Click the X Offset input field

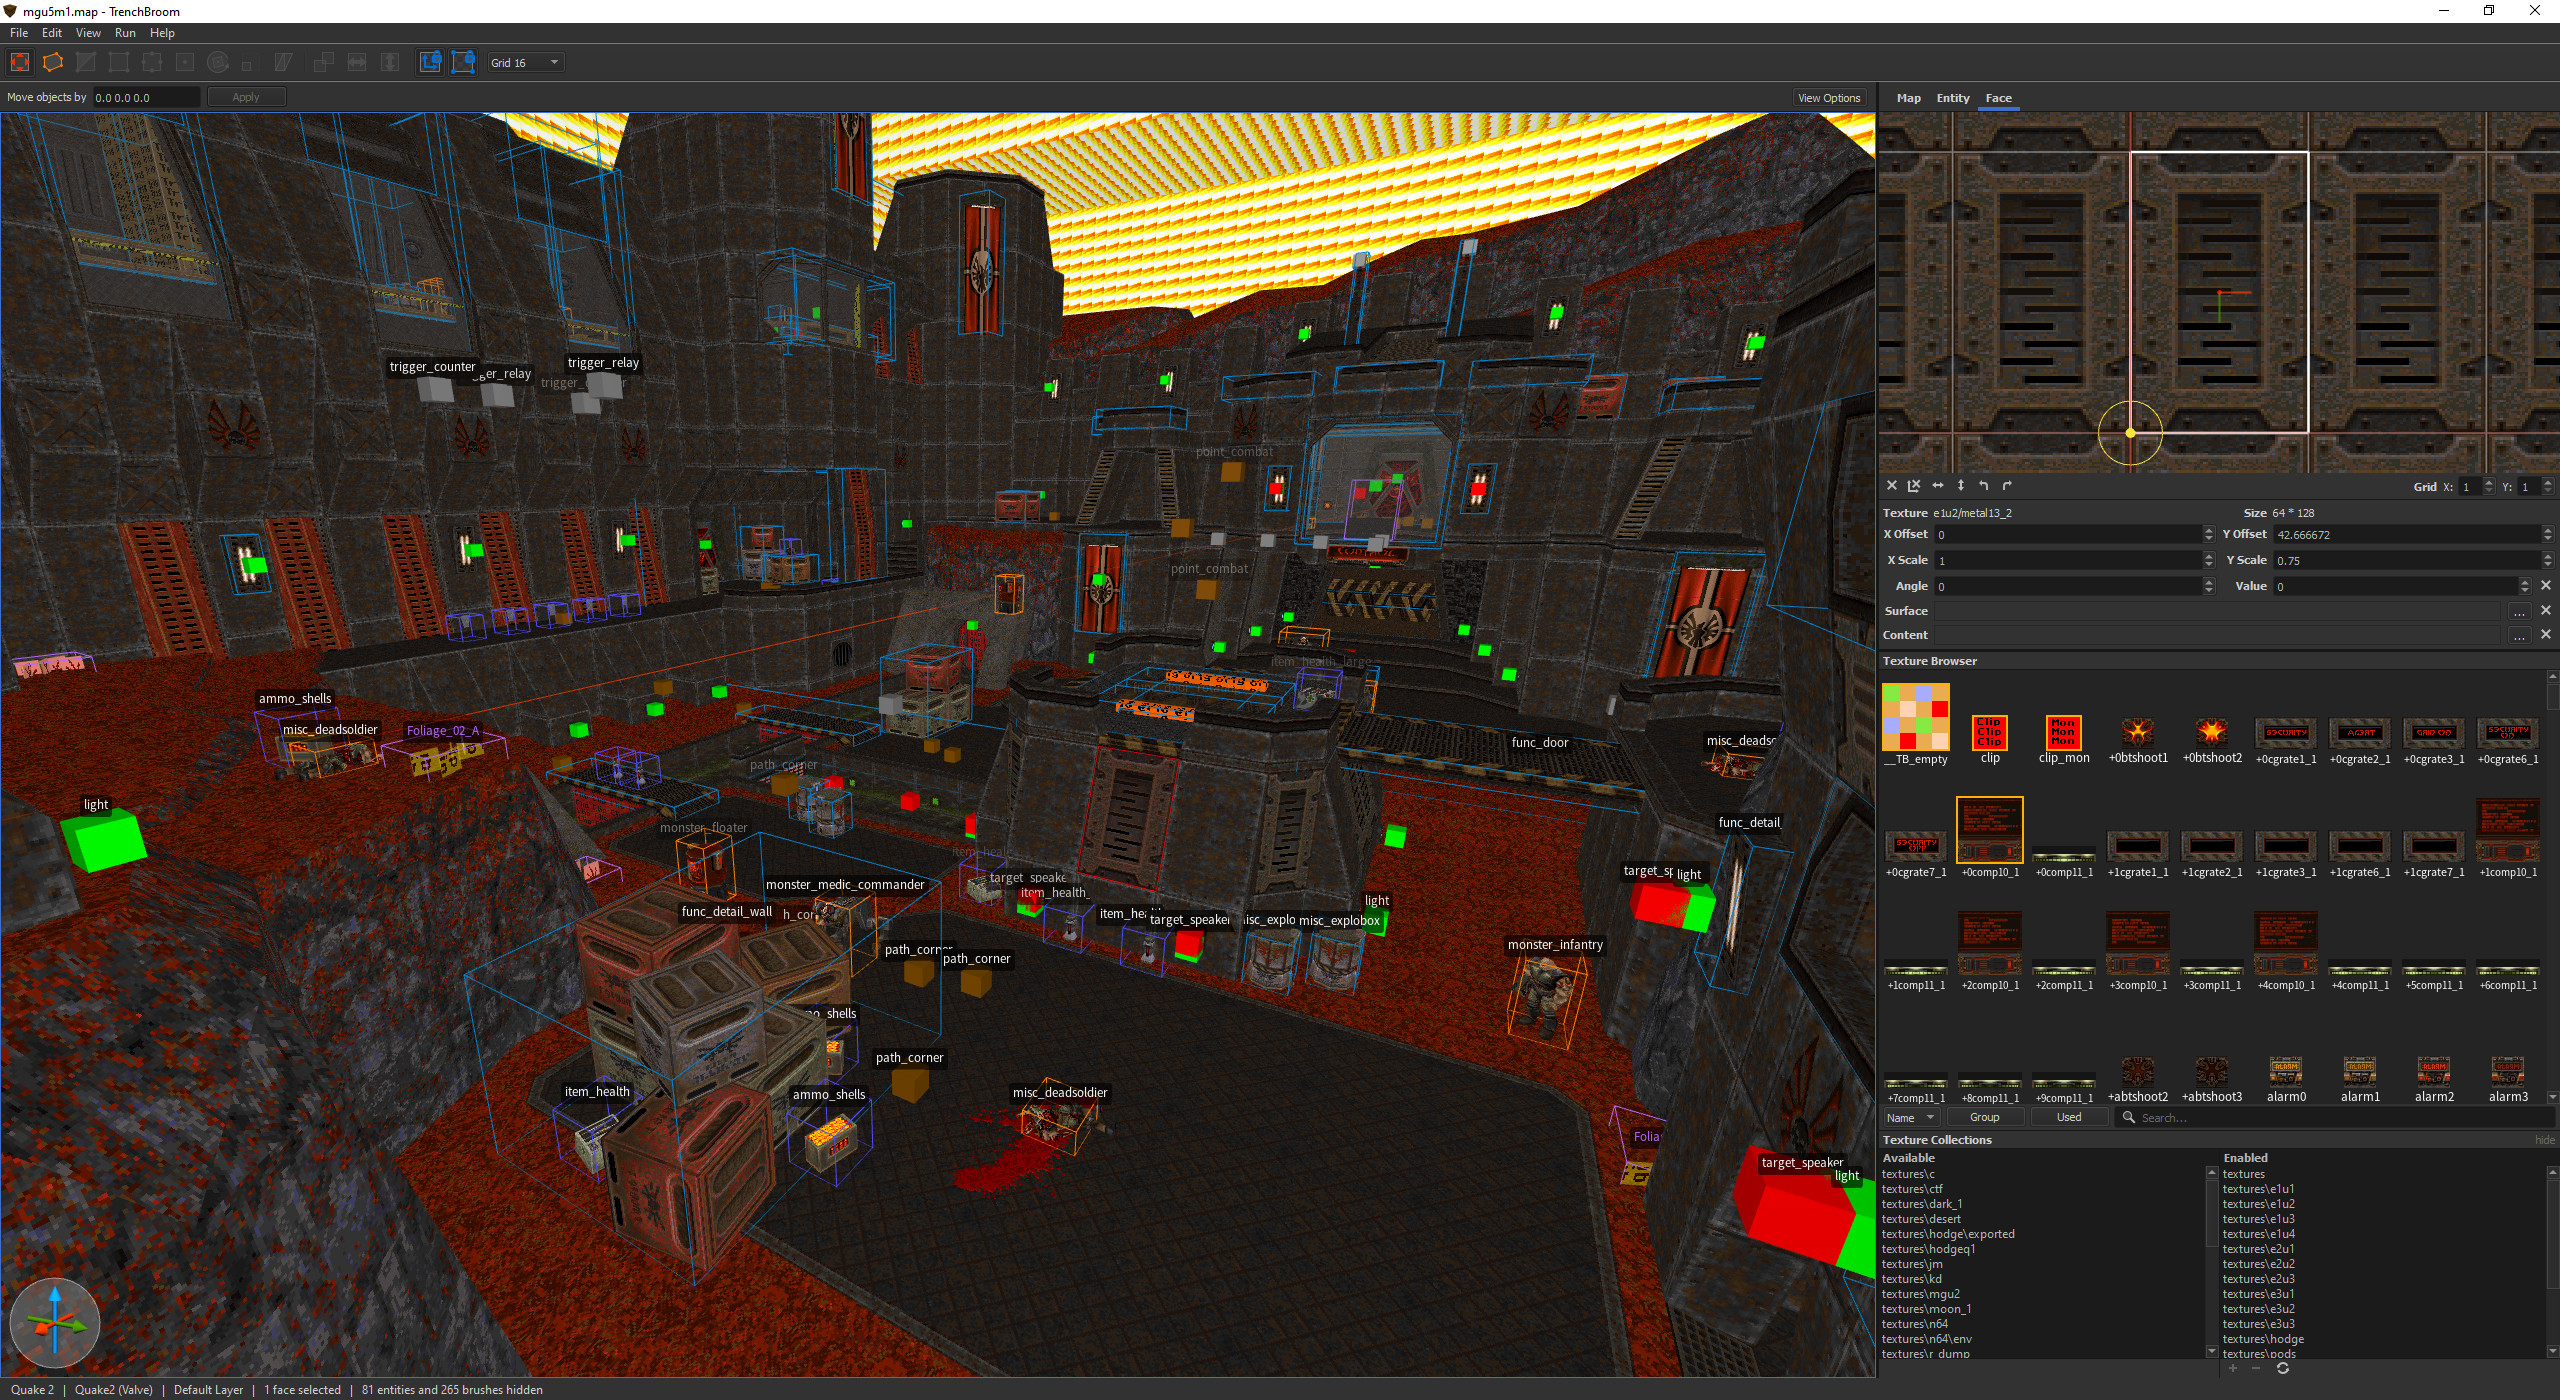click(2067, 534)
